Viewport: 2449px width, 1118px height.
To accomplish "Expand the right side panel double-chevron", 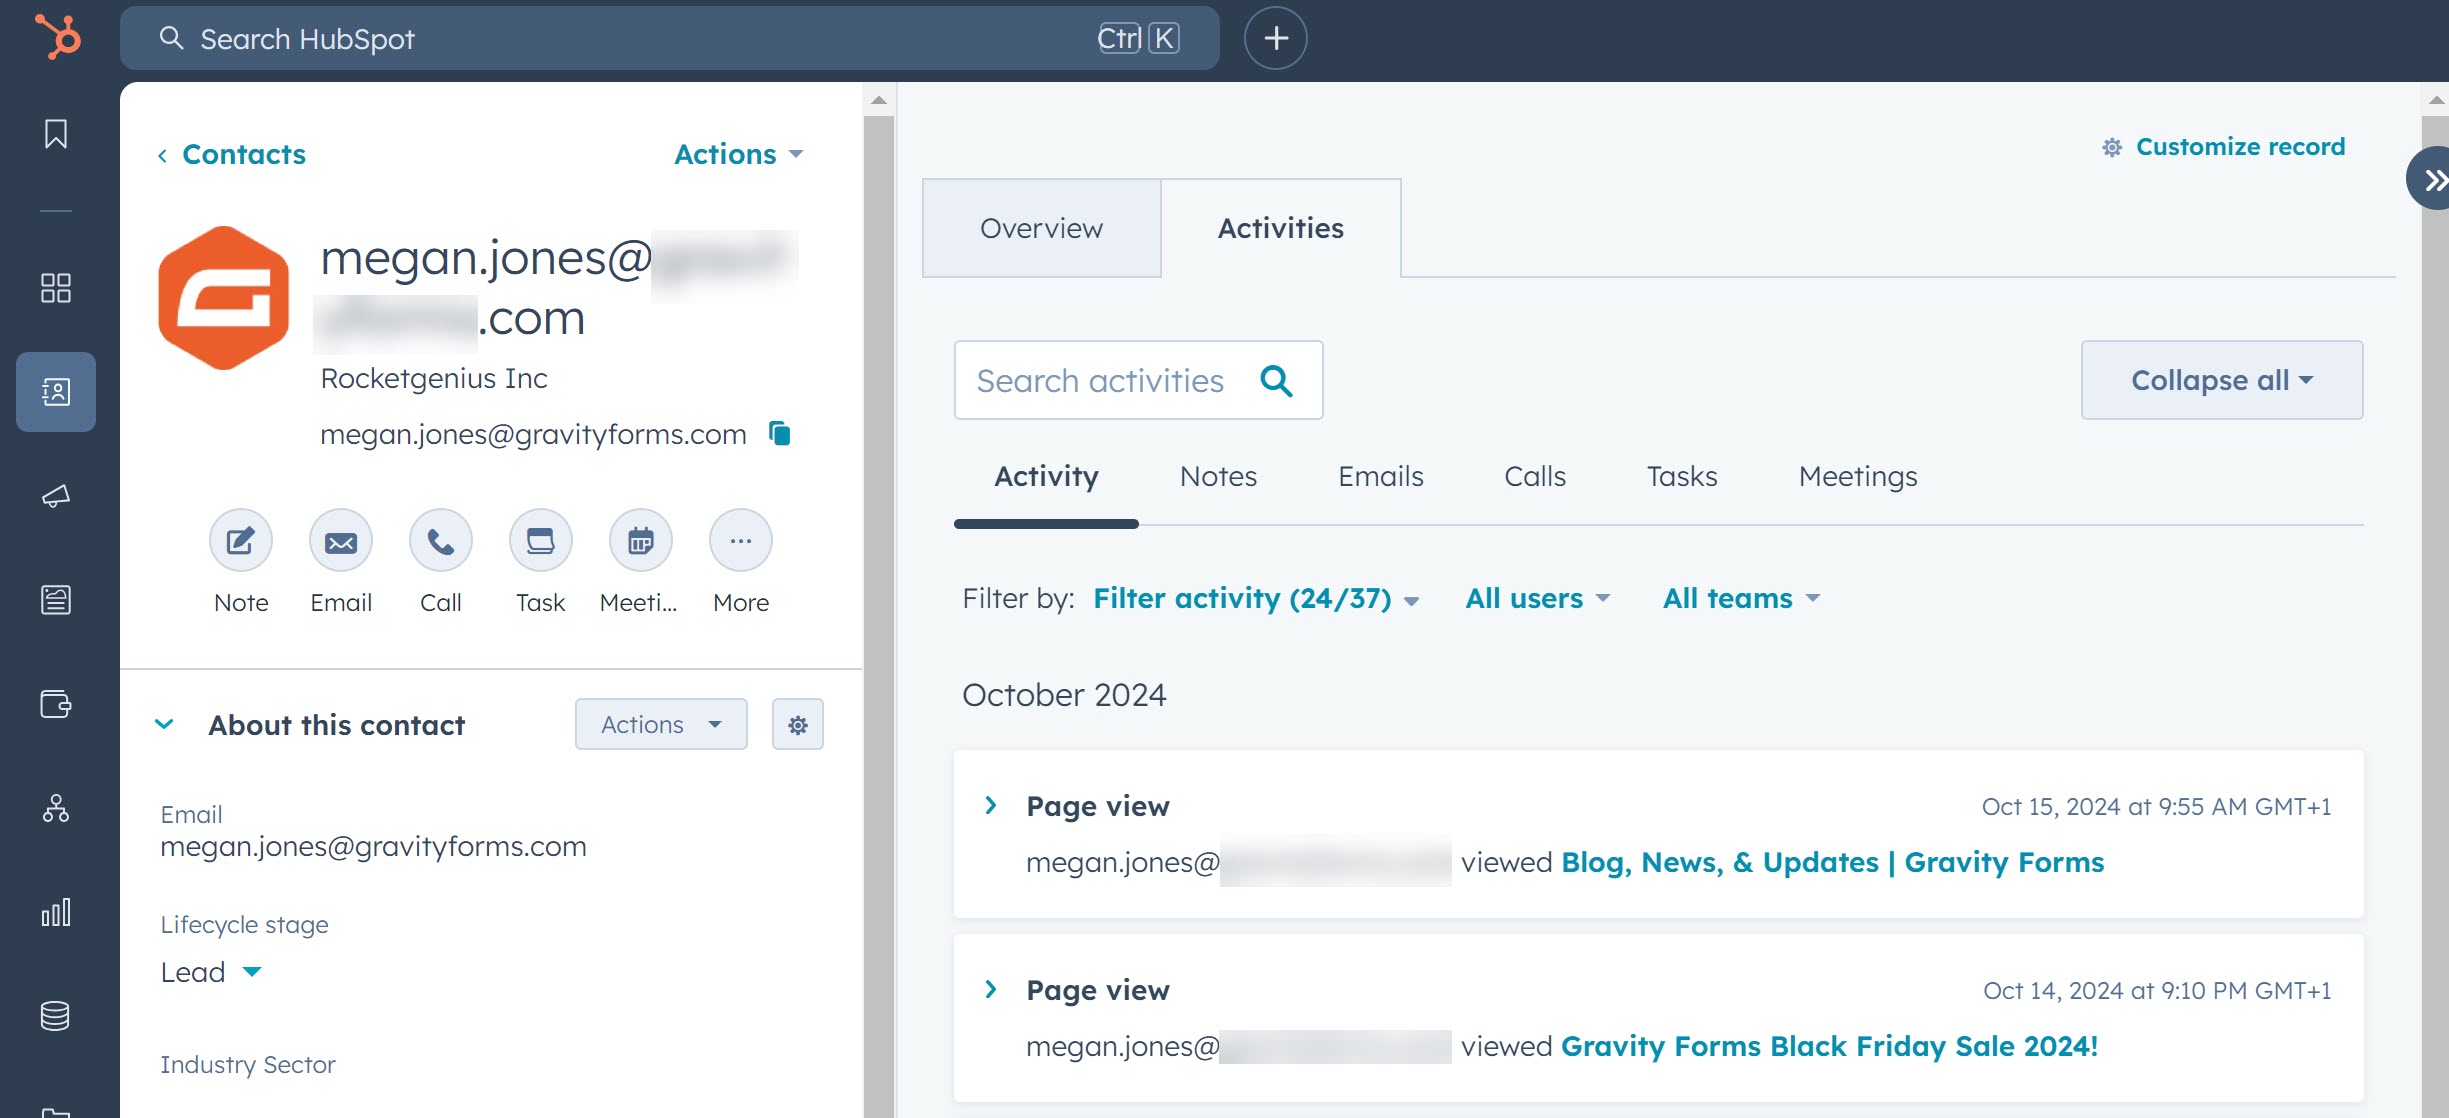I will pyautogui.click(x=2432, y=179).
